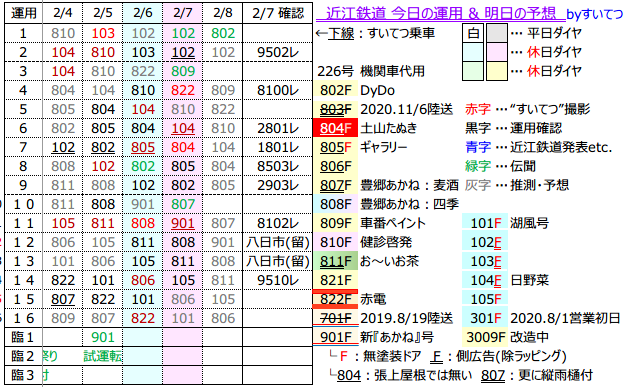Click the 1801レ cell in row 7
630x387 pixels.
278,147
